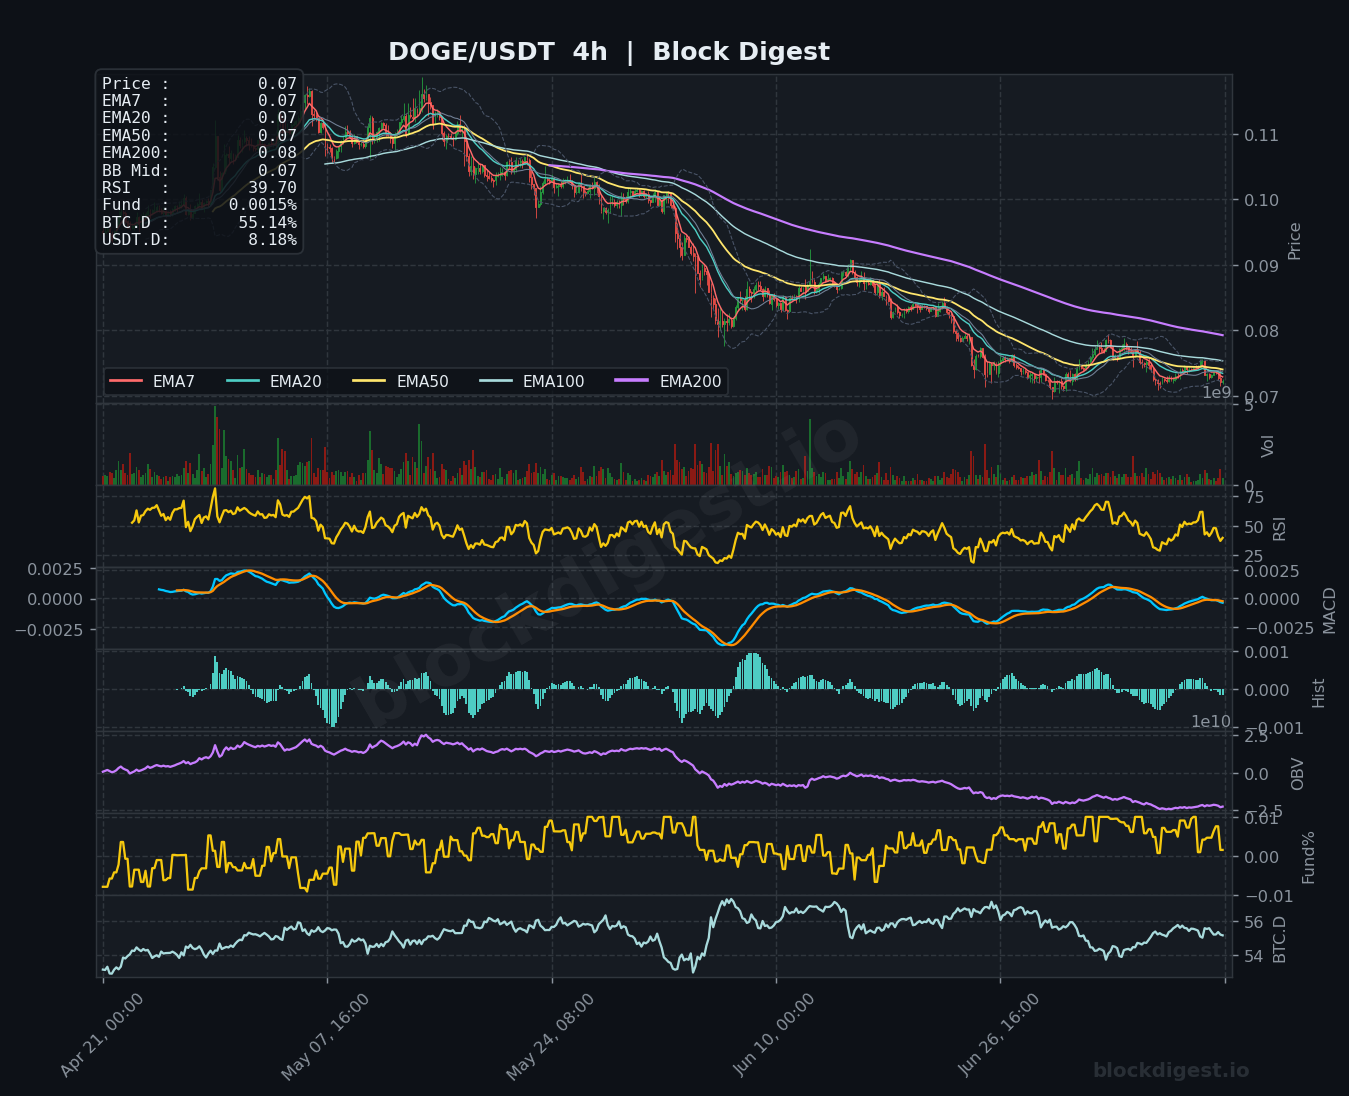Click the red EMA7 legend line swatch
Viewport: 1349px width, 1096px height.
point(126,381)
